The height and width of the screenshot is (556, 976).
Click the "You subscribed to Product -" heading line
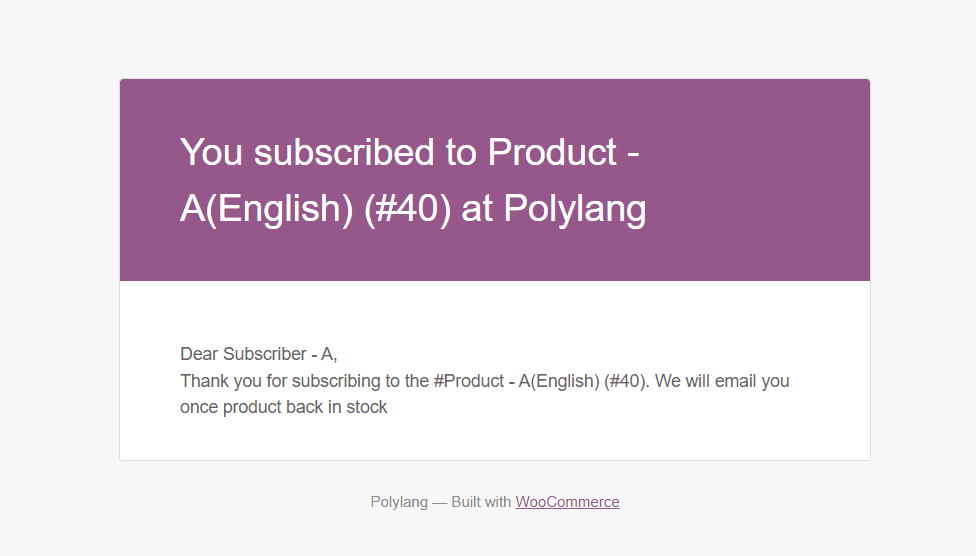[x=410, y=153]
